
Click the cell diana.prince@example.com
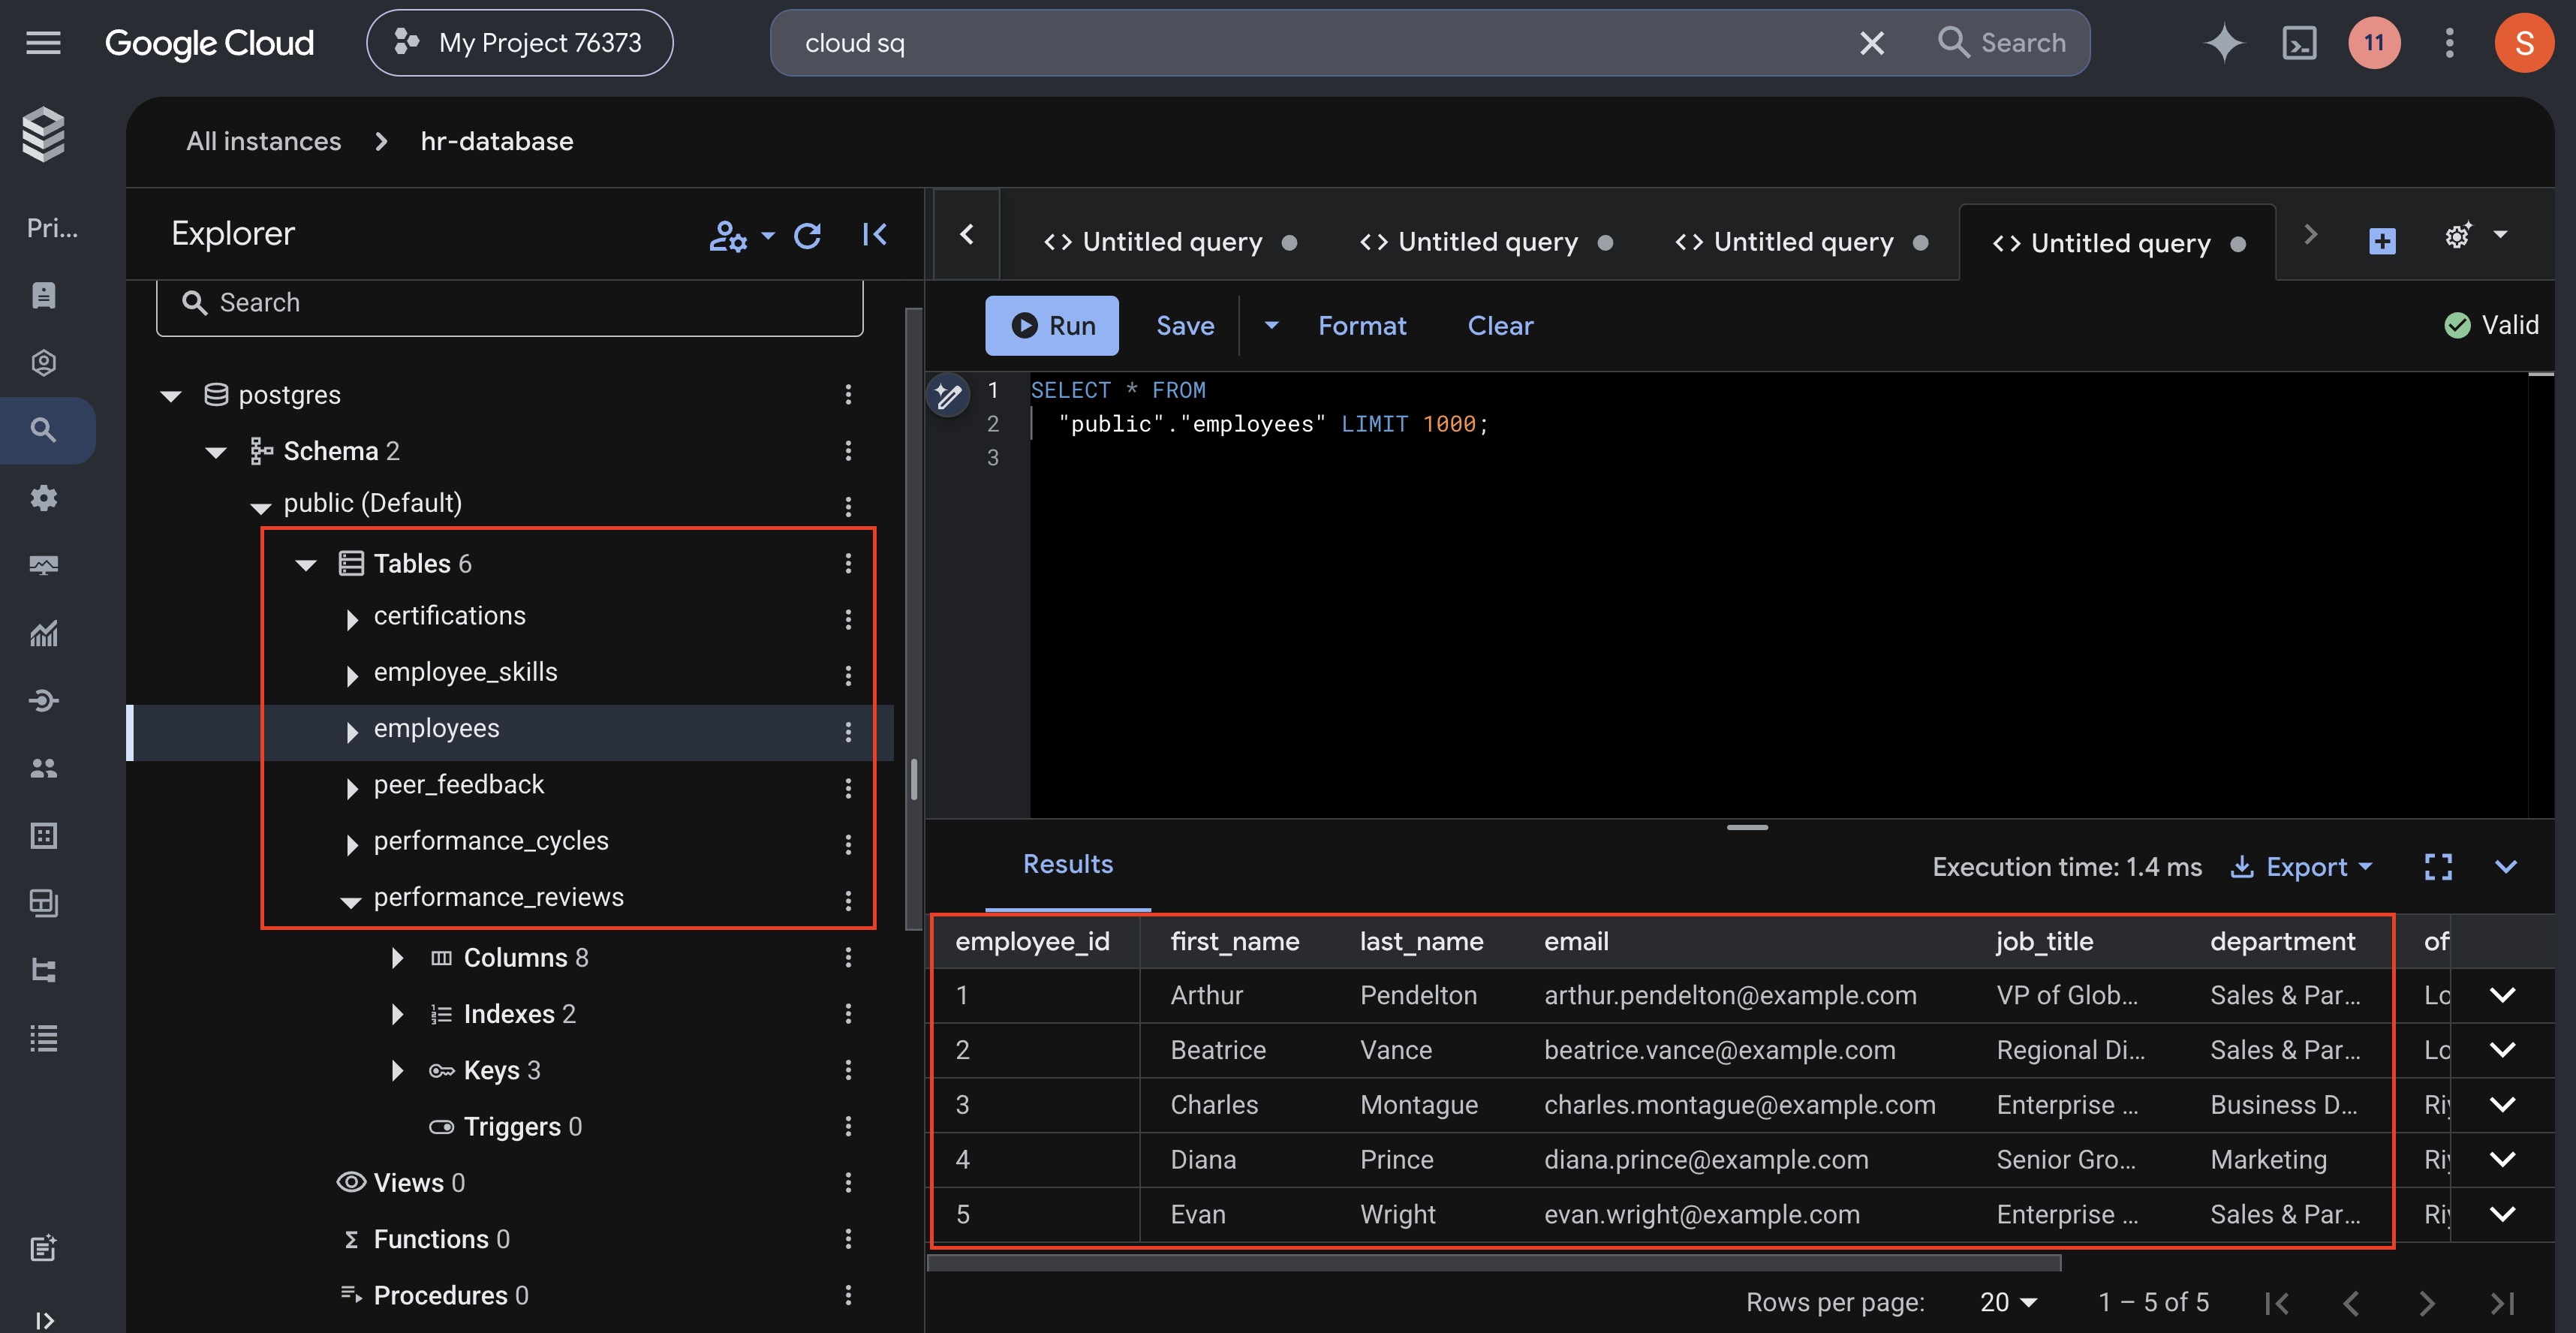click(x=1706, y=1160)
